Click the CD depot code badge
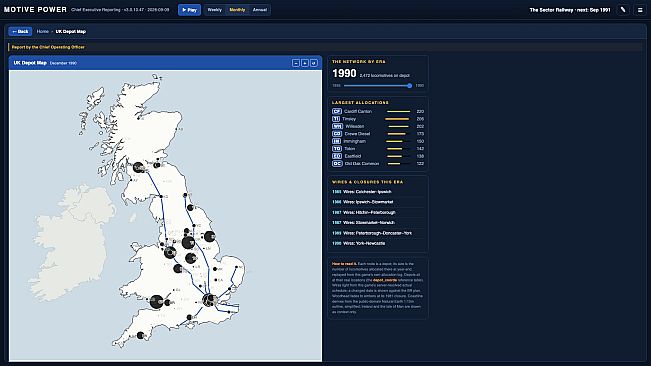The height and width of the screenshot is (366, 651). pyautogui.click(x=337, y=134)
